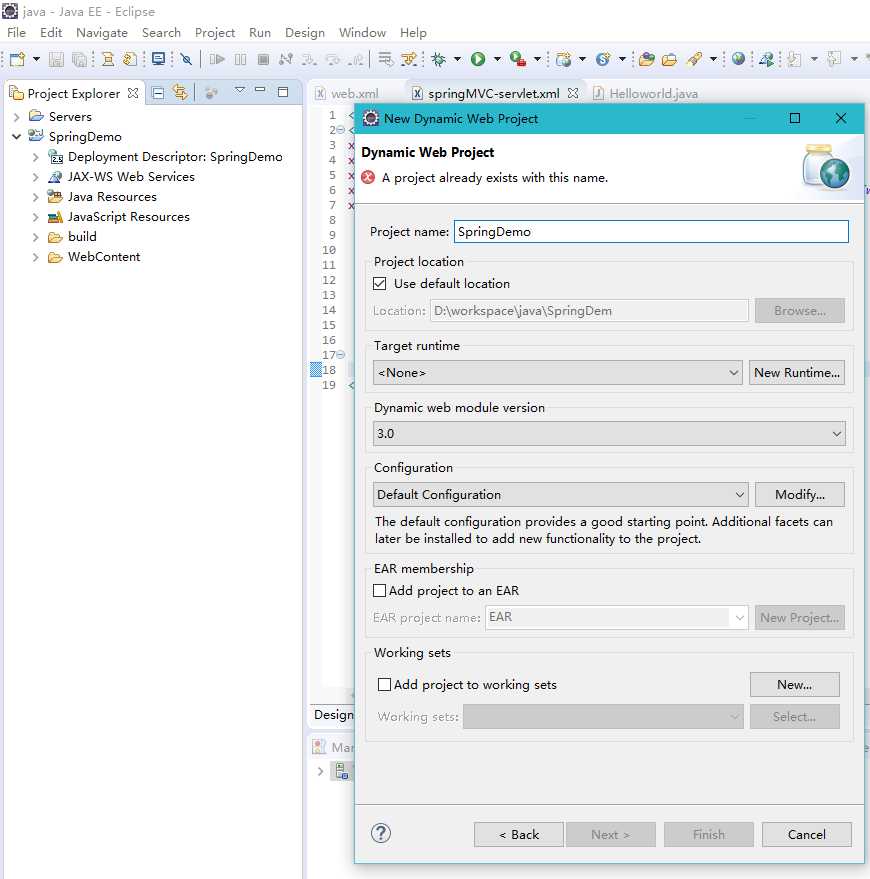Click the Modify... configuration button
This screenshot has height=879, width=870.
[x=799, y=494]
